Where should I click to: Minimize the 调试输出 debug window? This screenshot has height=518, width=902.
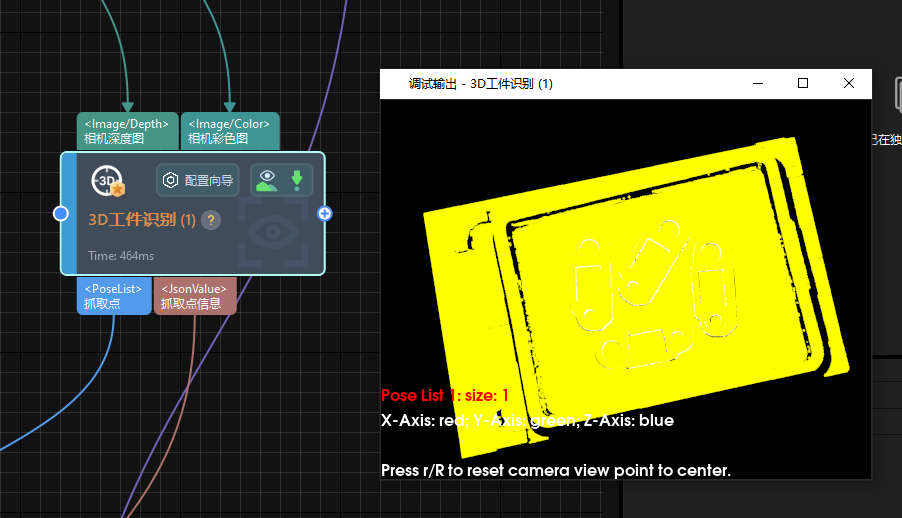pos(758,83)
